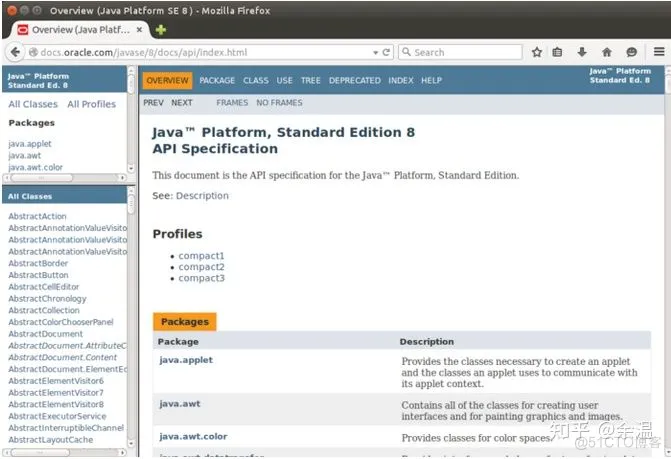Viewport: 671px width, 459px height.
Task: Open URL history dropdown arrow in address bar
Action: pyautogui.click(x=375, y=53)
